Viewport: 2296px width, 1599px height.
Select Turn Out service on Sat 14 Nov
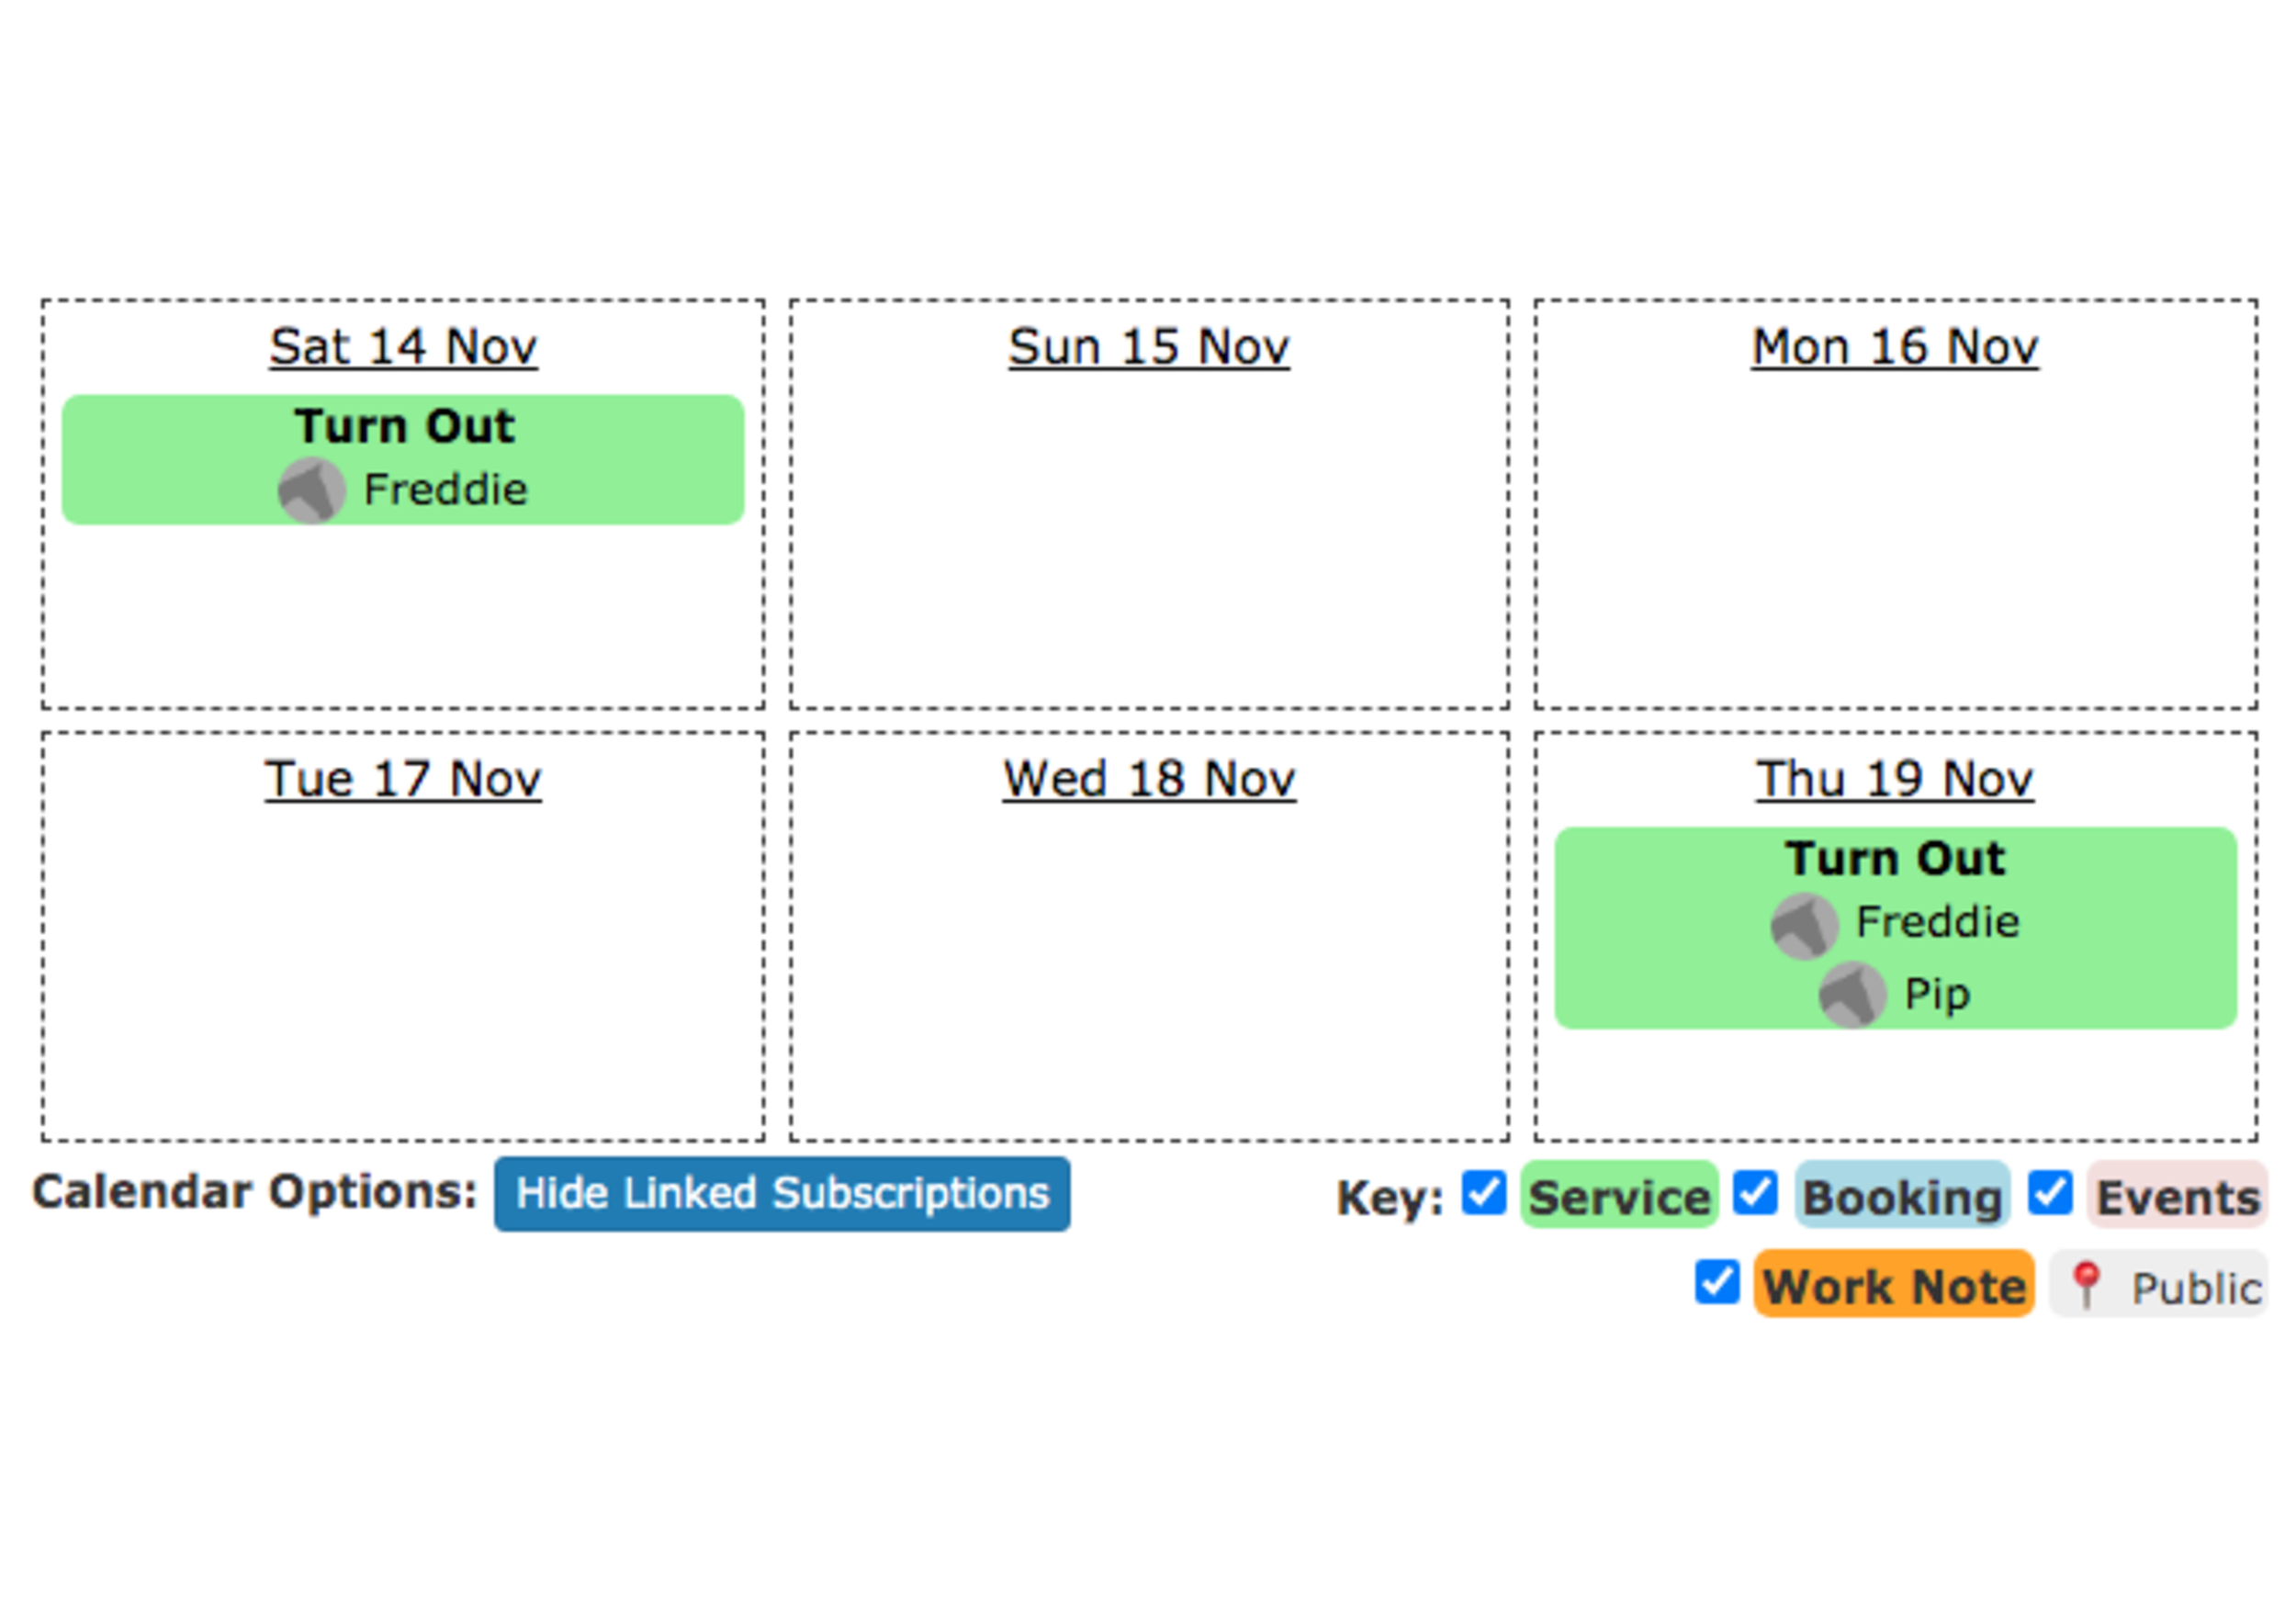403,427
